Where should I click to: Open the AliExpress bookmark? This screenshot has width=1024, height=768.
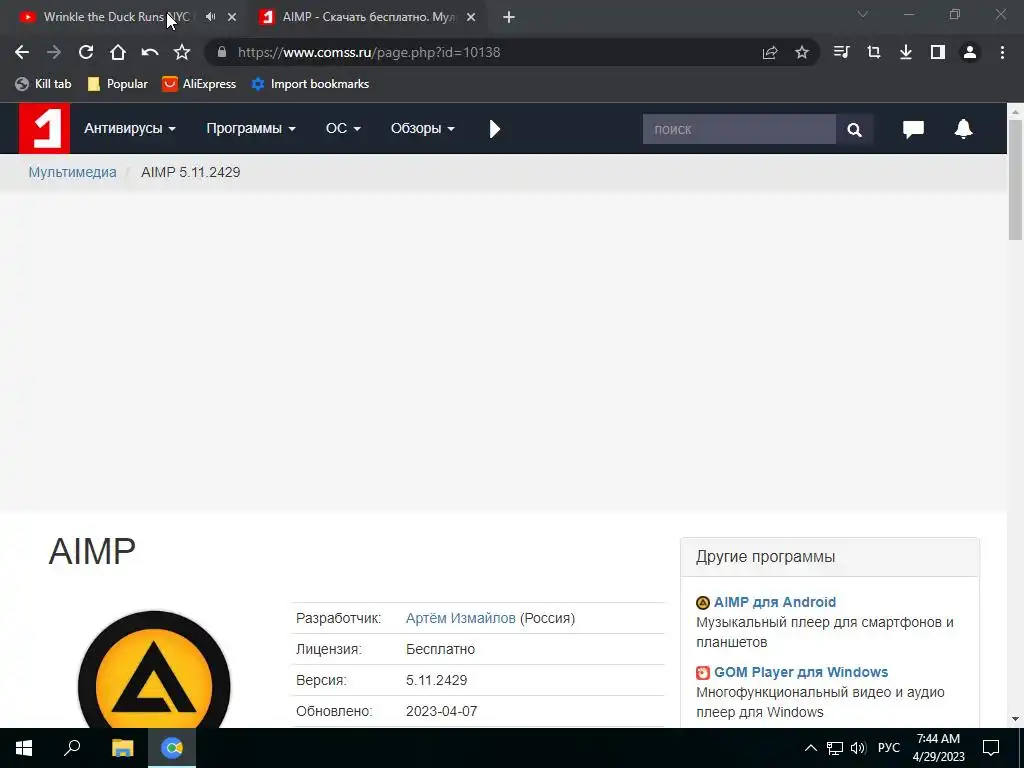tap(199, 84)
